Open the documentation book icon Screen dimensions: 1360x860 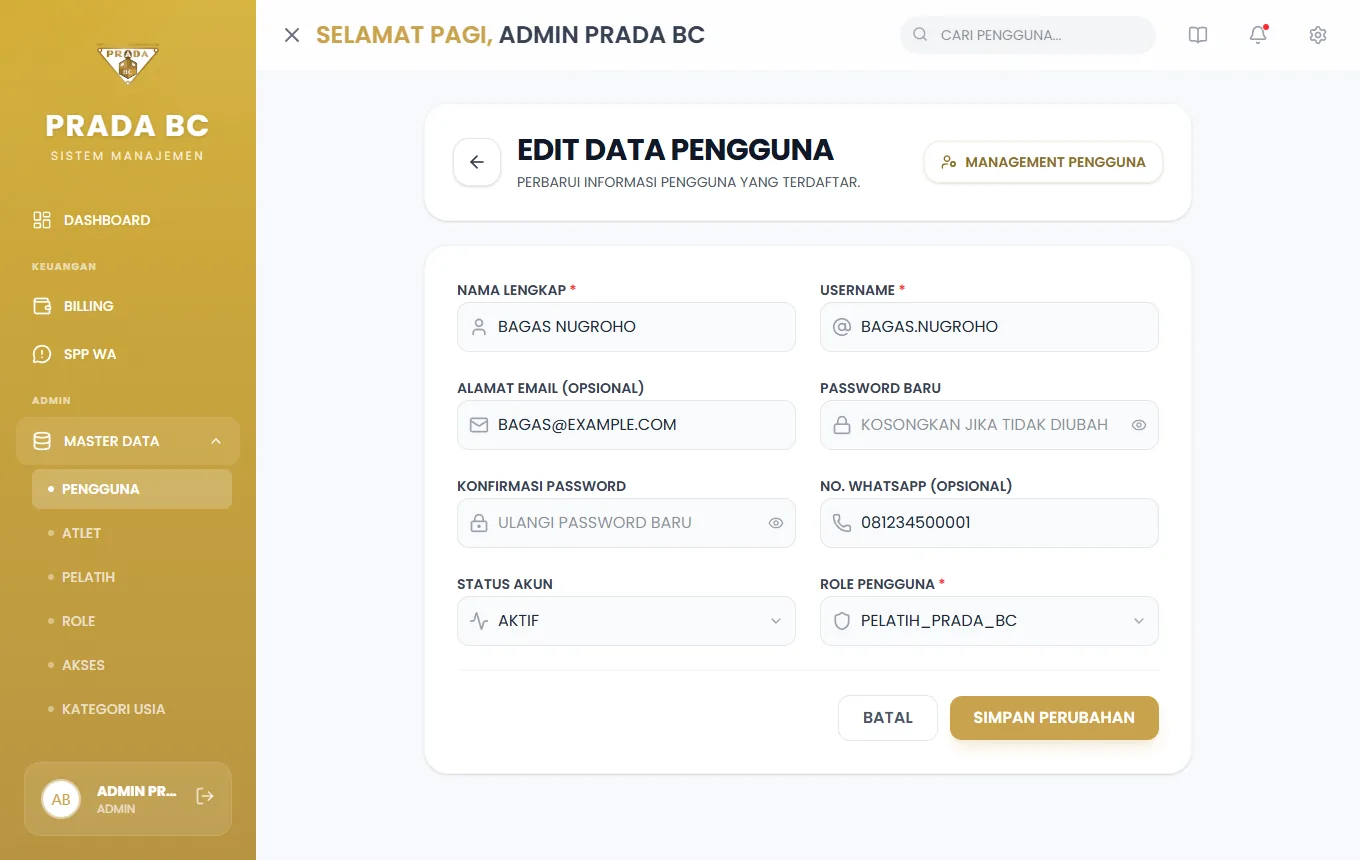tap(1198, 35)
